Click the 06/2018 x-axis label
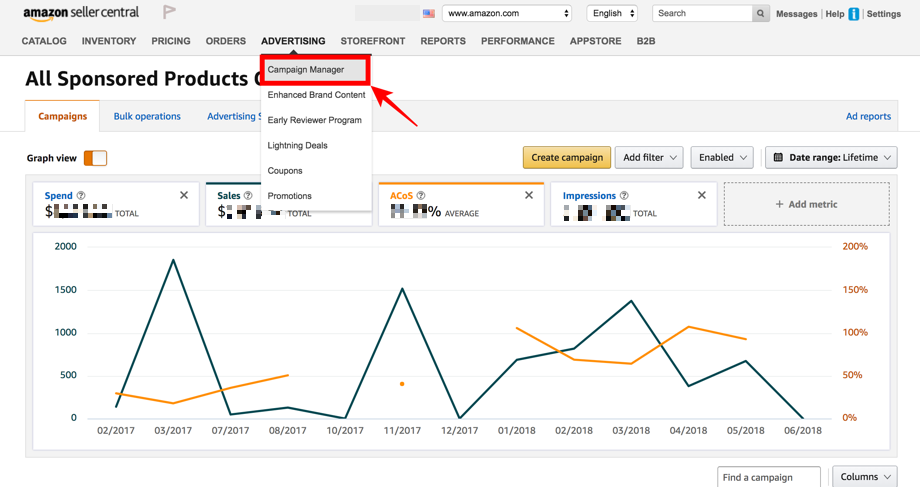The width and height of the screenshot is (920, 487). (803, 431)
